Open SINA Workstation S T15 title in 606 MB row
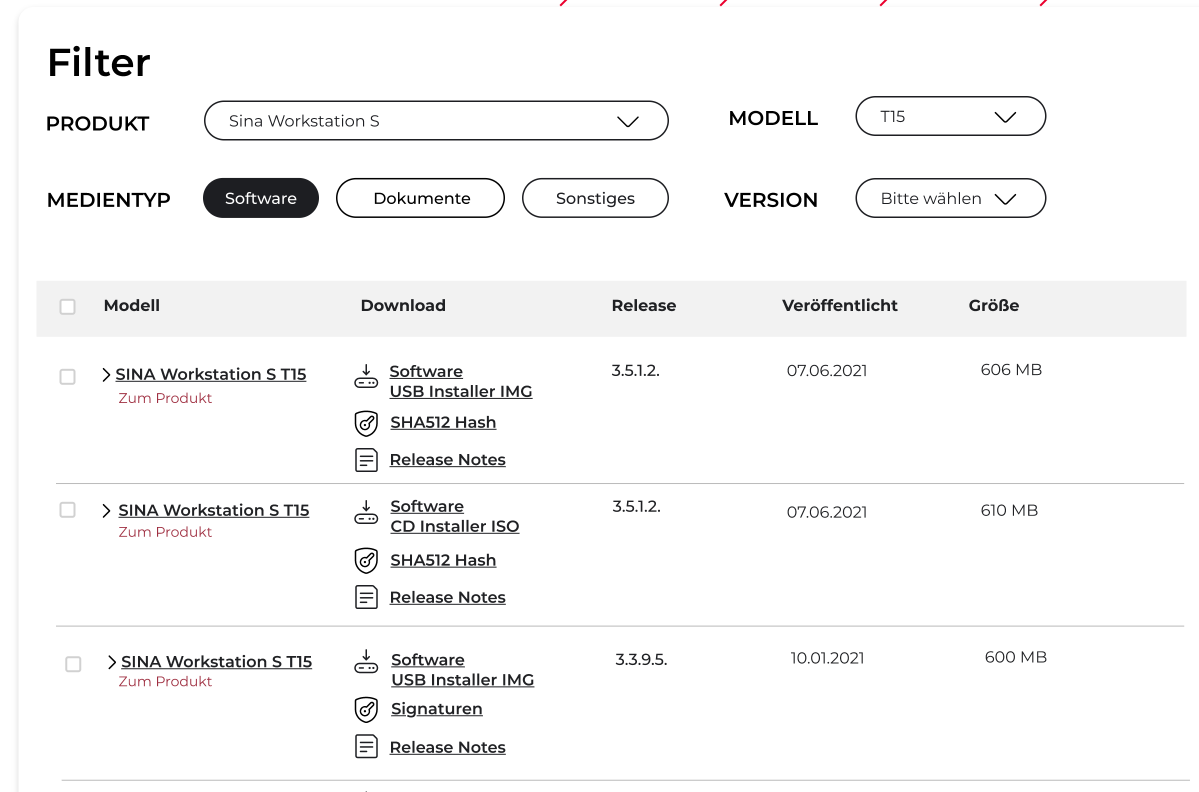Viewport: 1199px width, 792px height. (211, 375)
